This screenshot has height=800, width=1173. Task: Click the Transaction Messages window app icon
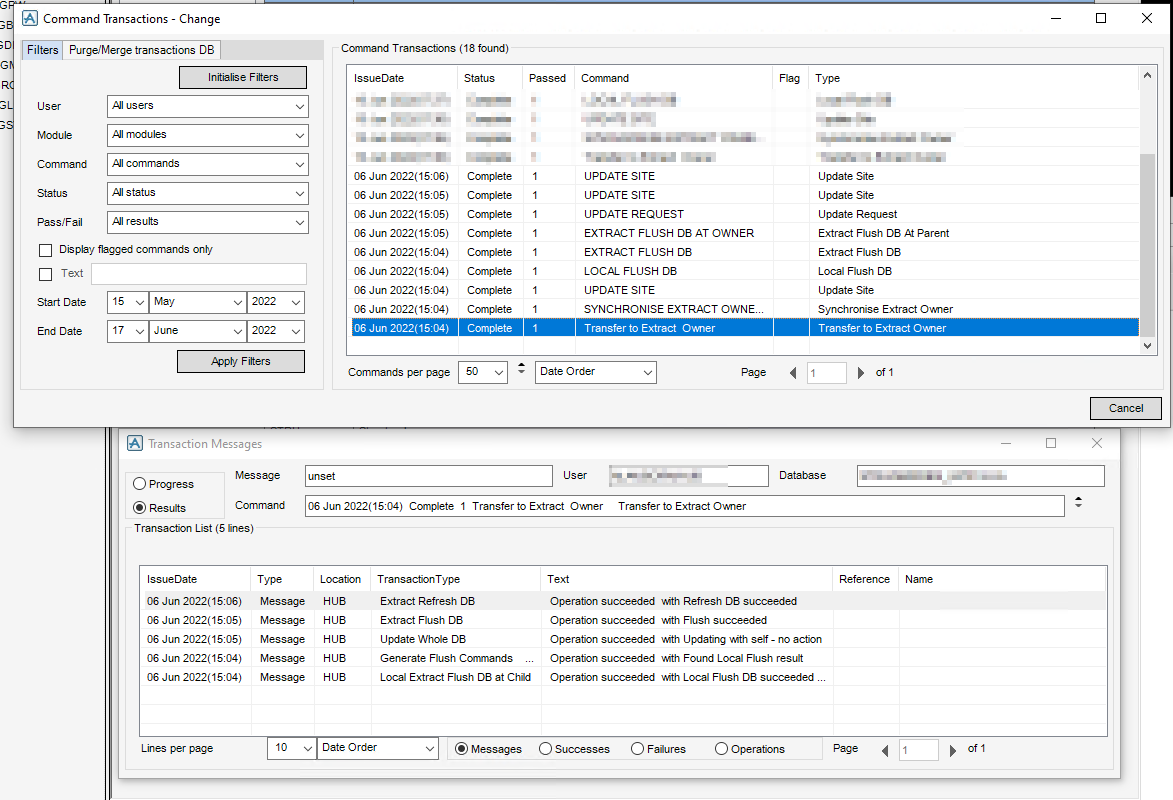point(135,443)
